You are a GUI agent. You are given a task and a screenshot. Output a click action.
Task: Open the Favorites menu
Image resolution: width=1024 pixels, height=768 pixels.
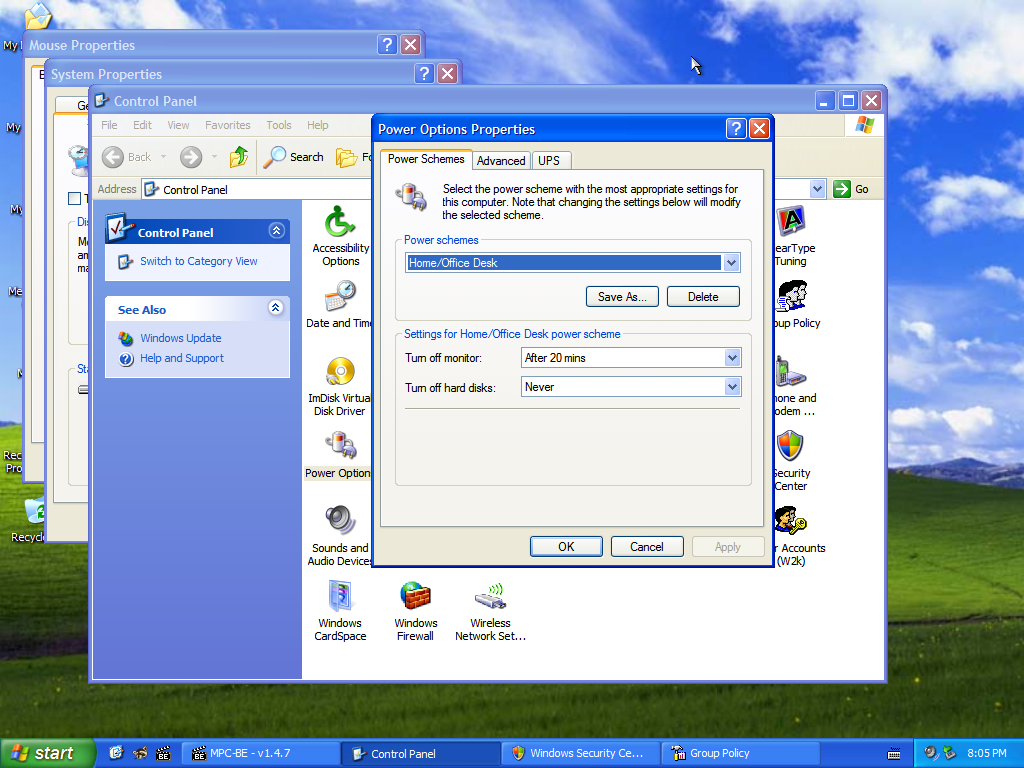point(228,125)
